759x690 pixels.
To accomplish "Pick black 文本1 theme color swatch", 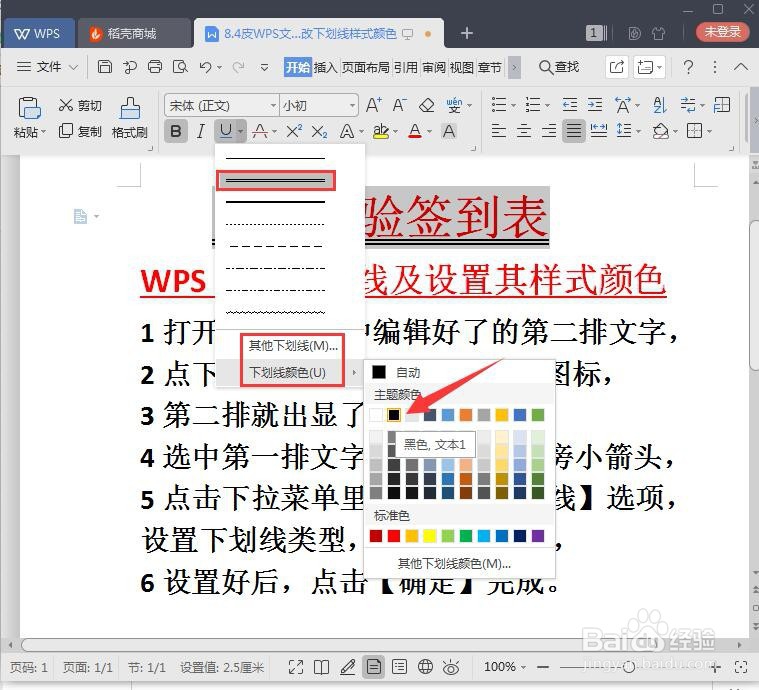I will pos(394,414).
